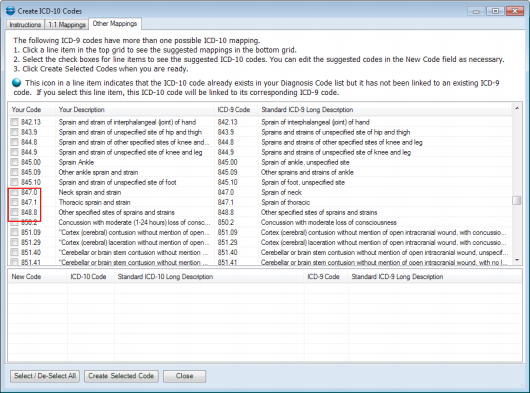The height and width of the screenshot is (393, 530).
Task: Click the Create ICD-10 Codes window icon
Action: click(10, 11)
